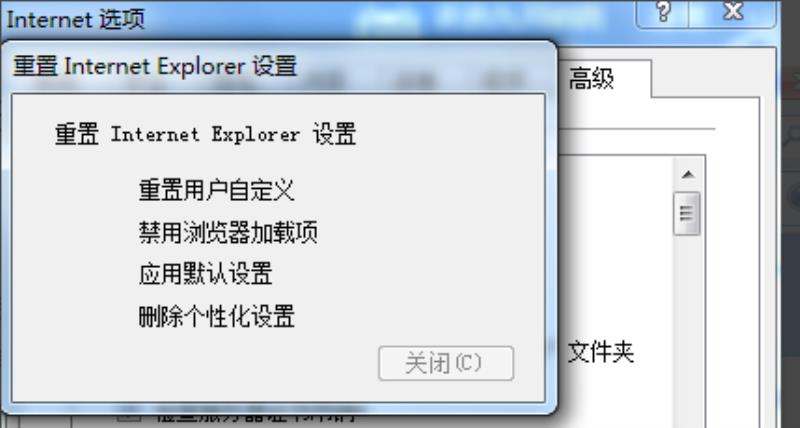Viewport: 800px width, 428px height.
Task: Click the partly hidden setting text under the dialog
Action: (x=255, y=417)
